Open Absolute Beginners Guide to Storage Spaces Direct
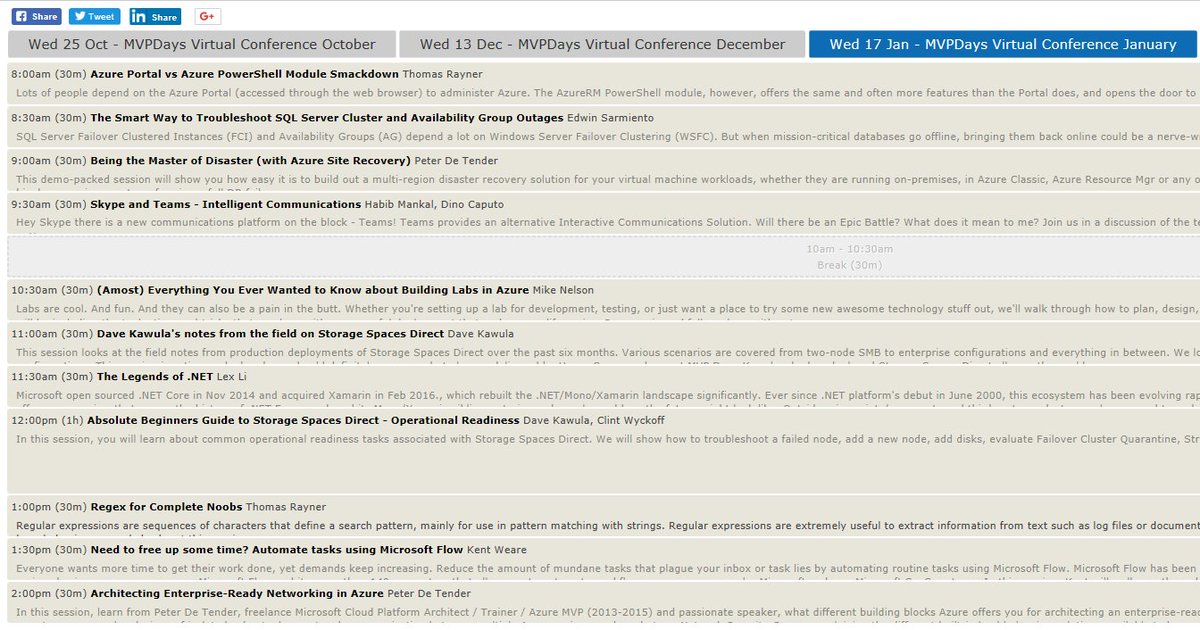The image size is (1200, 630). click(x=304, y=420)
